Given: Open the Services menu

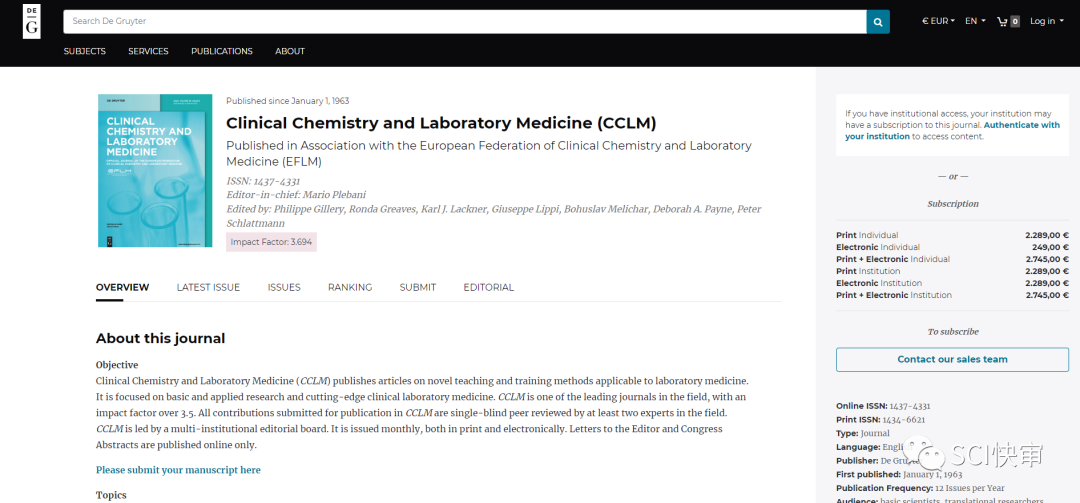Looking at the screenshot, I should [148, 51].
